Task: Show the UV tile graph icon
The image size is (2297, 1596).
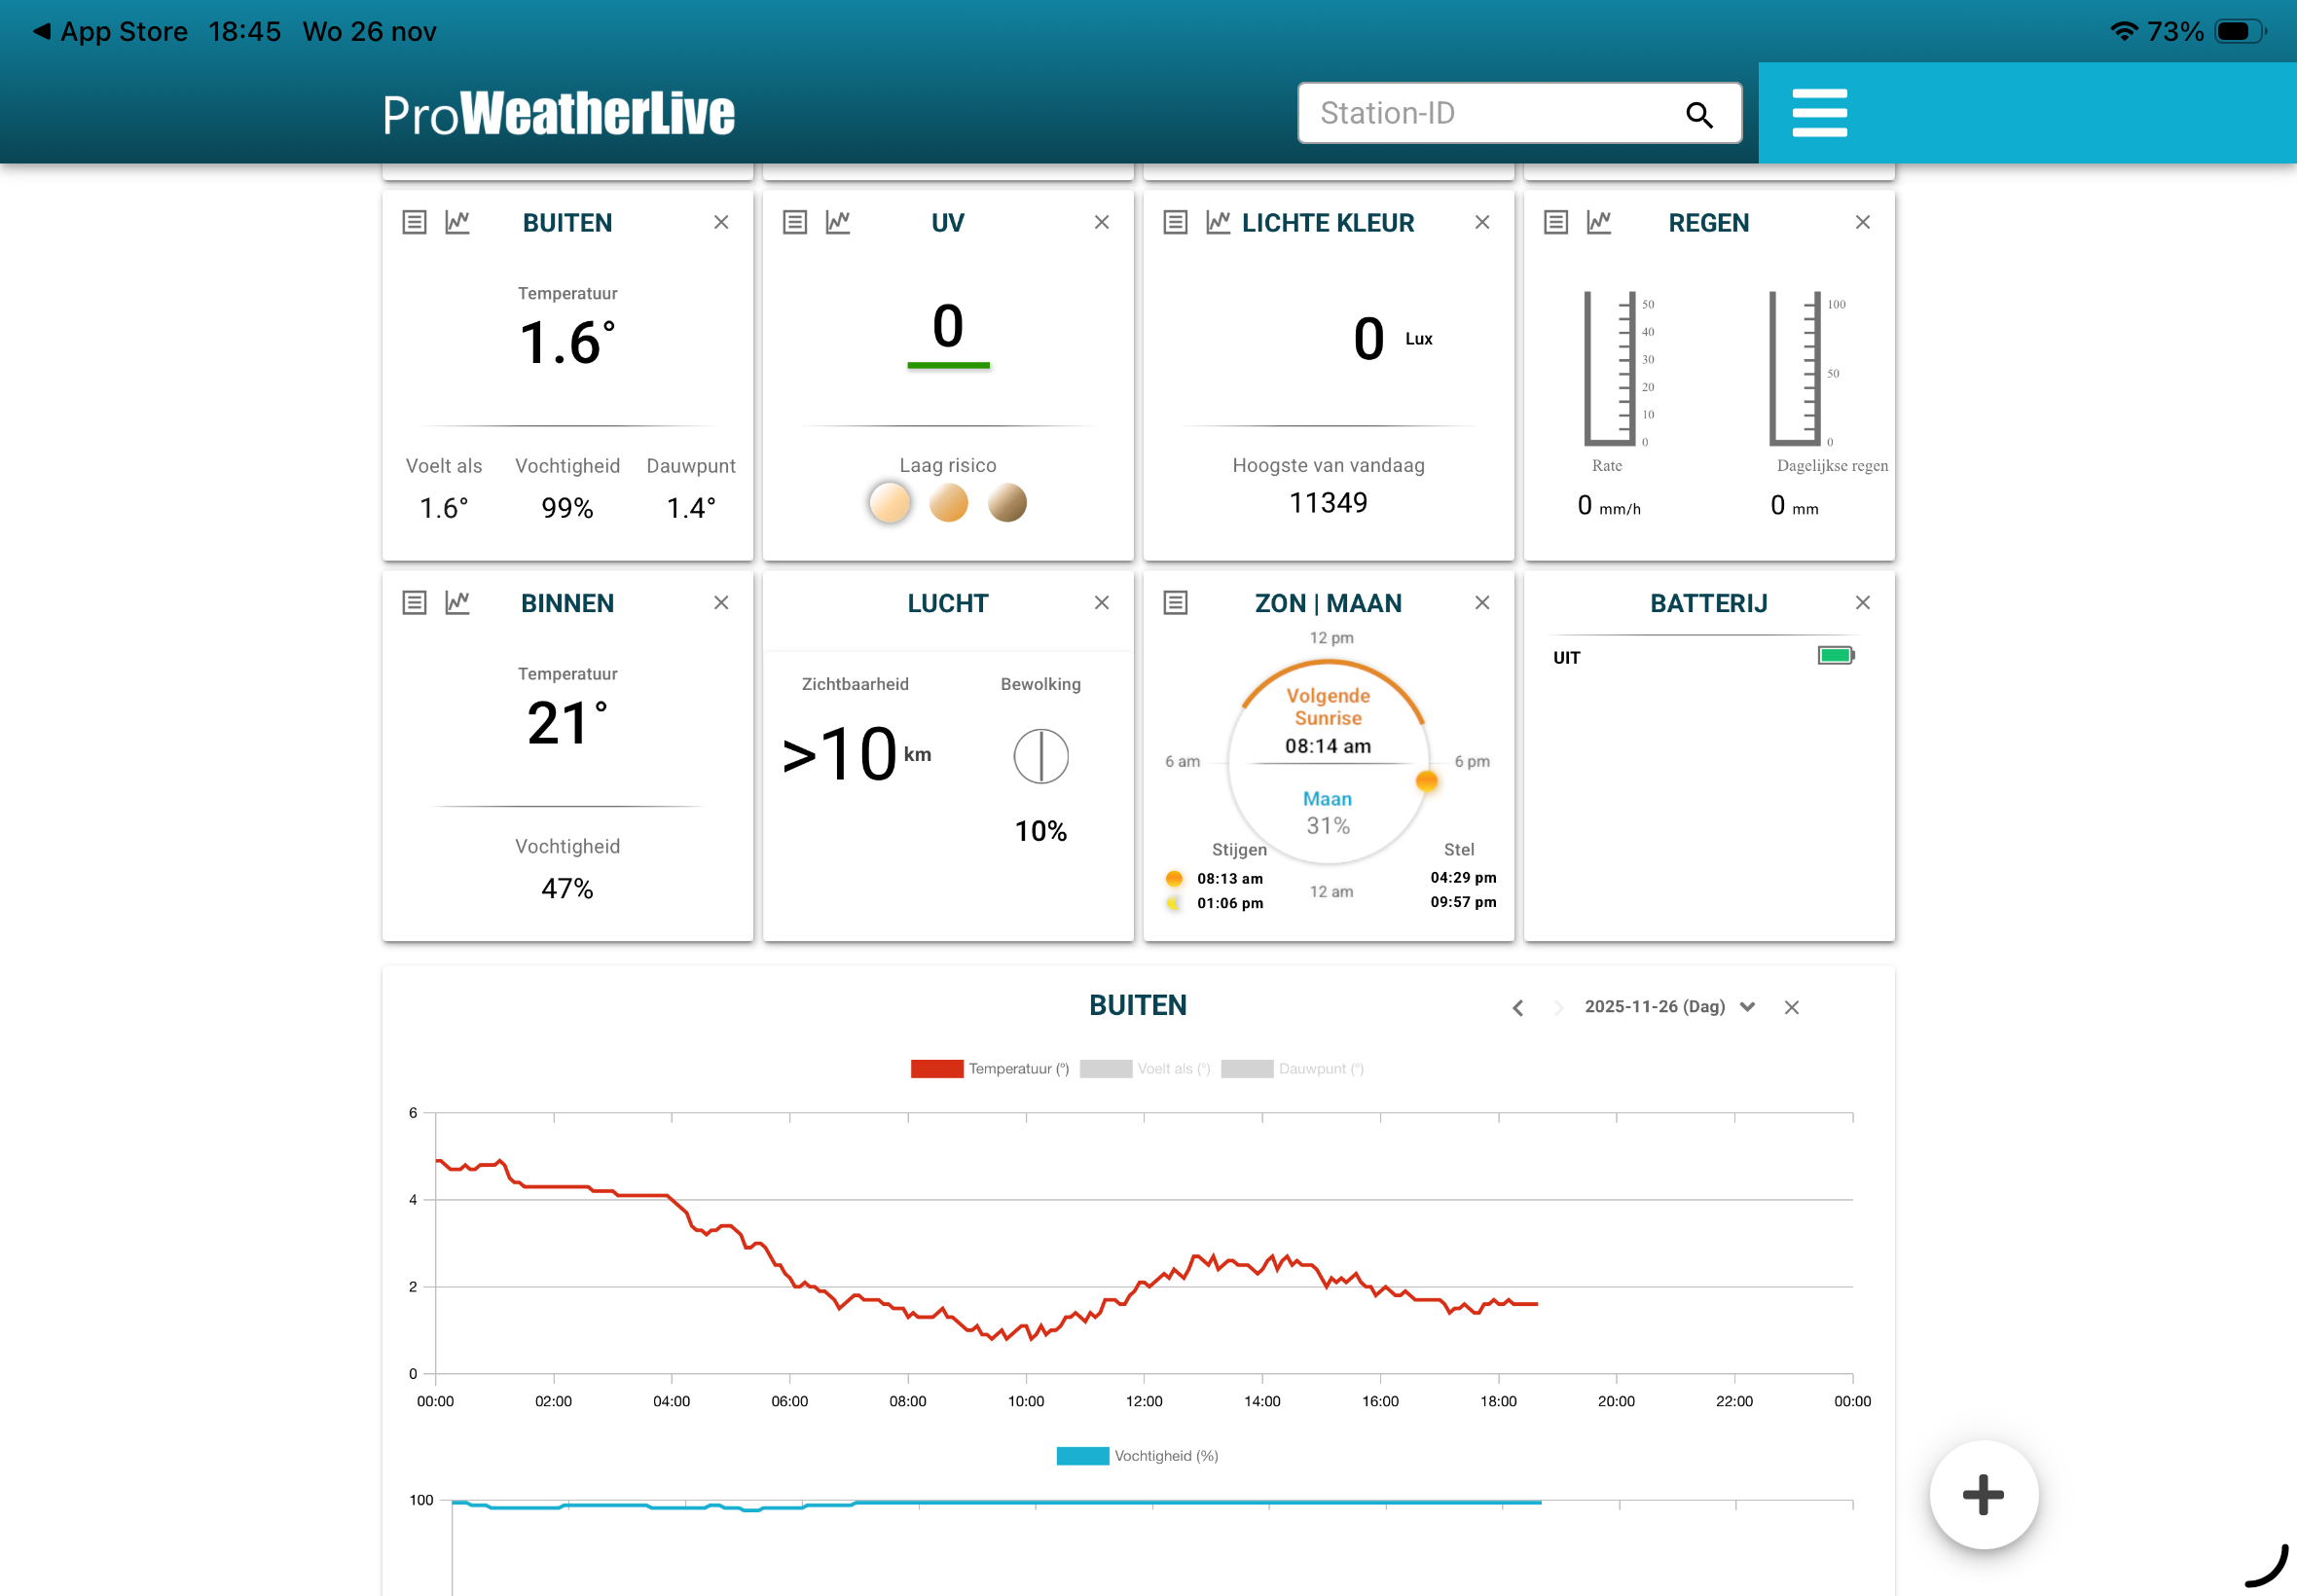Action: (x=838, y=222)
